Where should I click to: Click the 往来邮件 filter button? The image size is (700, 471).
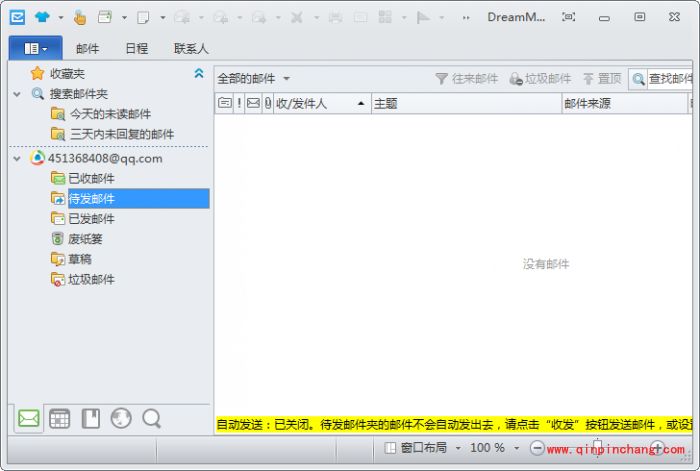pos(467,79)
